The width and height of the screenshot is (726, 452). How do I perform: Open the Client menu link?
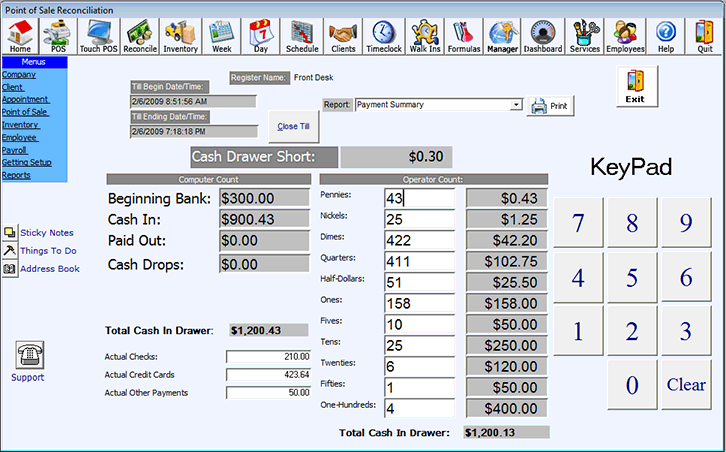click(13, 87)
